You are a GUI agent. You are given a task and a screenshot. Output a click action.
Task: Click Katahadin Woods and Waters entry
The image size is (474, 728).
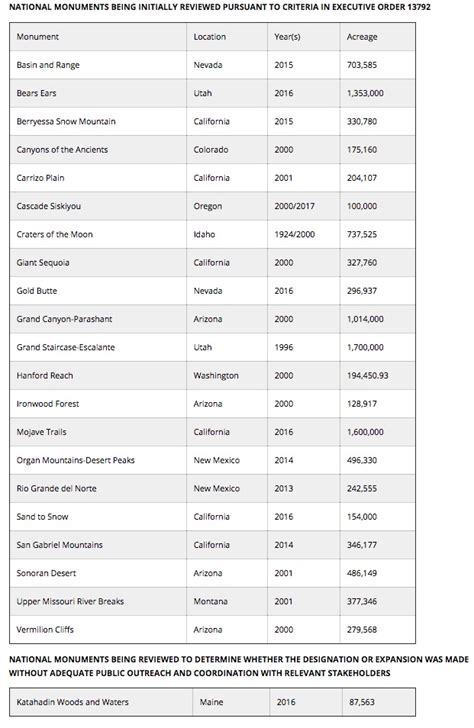pos(72,702)
